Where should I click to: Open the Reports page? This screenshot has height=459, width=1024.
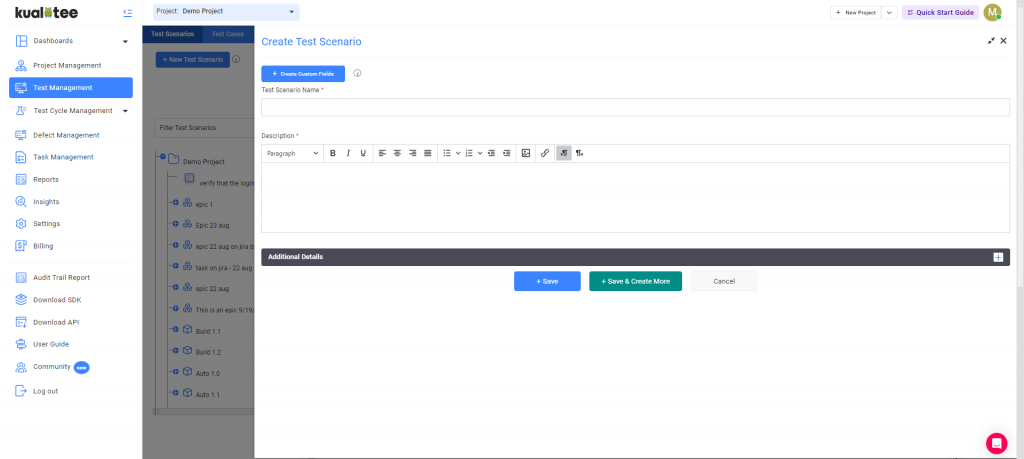(x=46, y=180)
